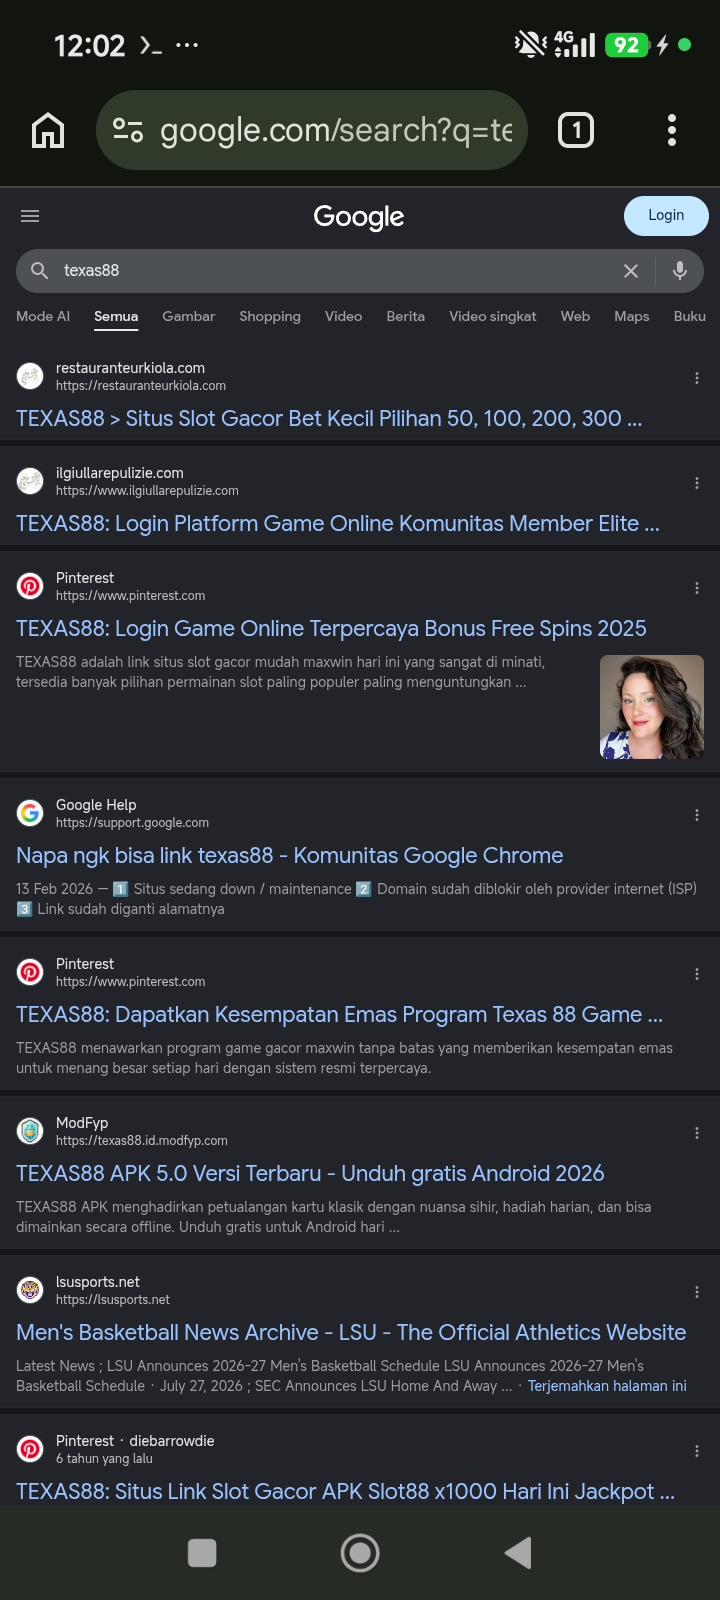The width and height of the screenshot is (720, 1600).
Task: Open TEXAS88 Situs Link Slot Gacor APK link
Action: click(345, 1492)
